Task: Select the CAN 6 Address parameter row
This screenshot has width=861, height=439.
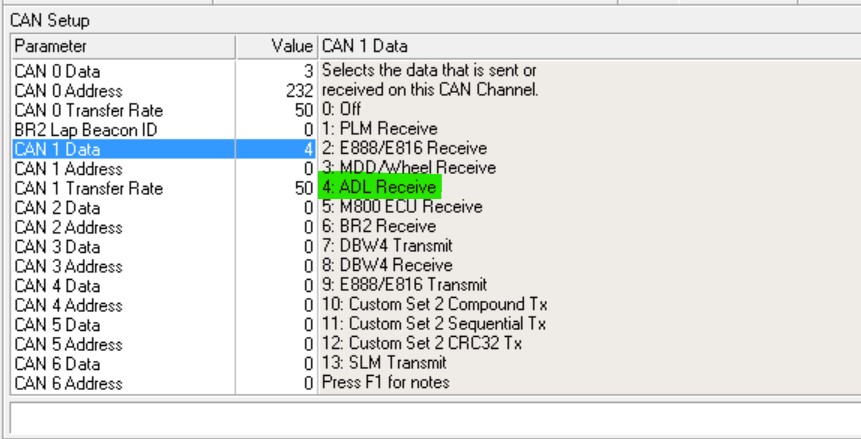Action: (x=164, y=384)
